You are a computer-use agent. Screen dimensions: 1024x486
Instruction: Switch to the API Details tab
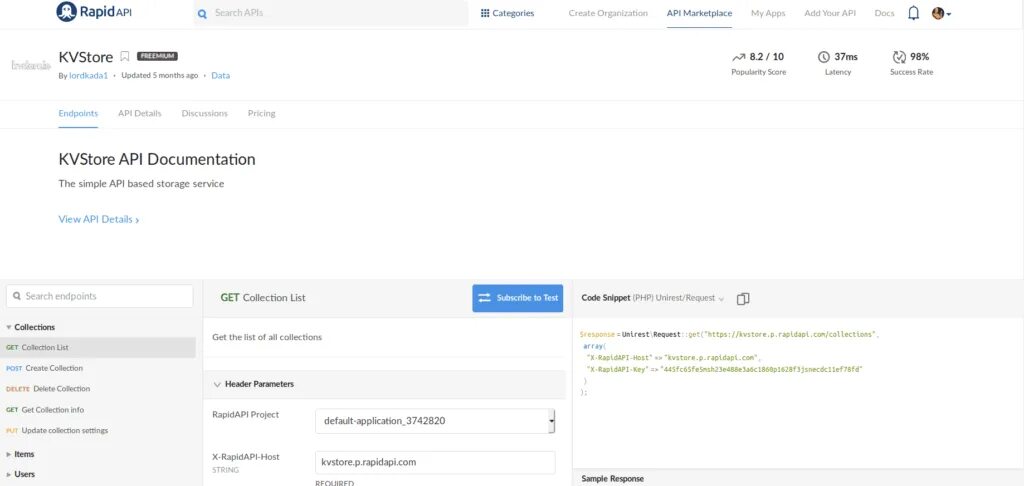(x=140, y=113)
